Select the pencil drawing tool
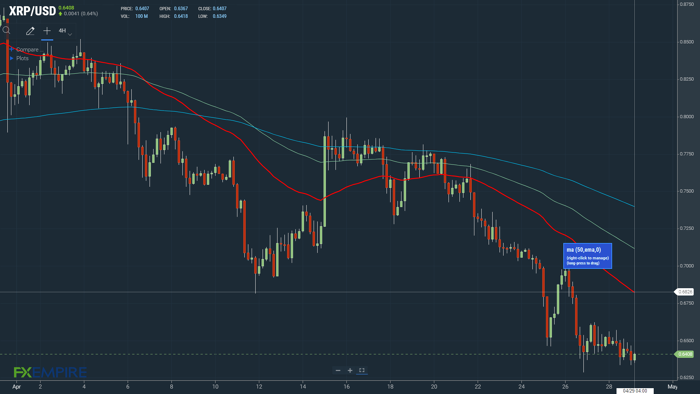700x394 pixels. [x=30, y=31]
